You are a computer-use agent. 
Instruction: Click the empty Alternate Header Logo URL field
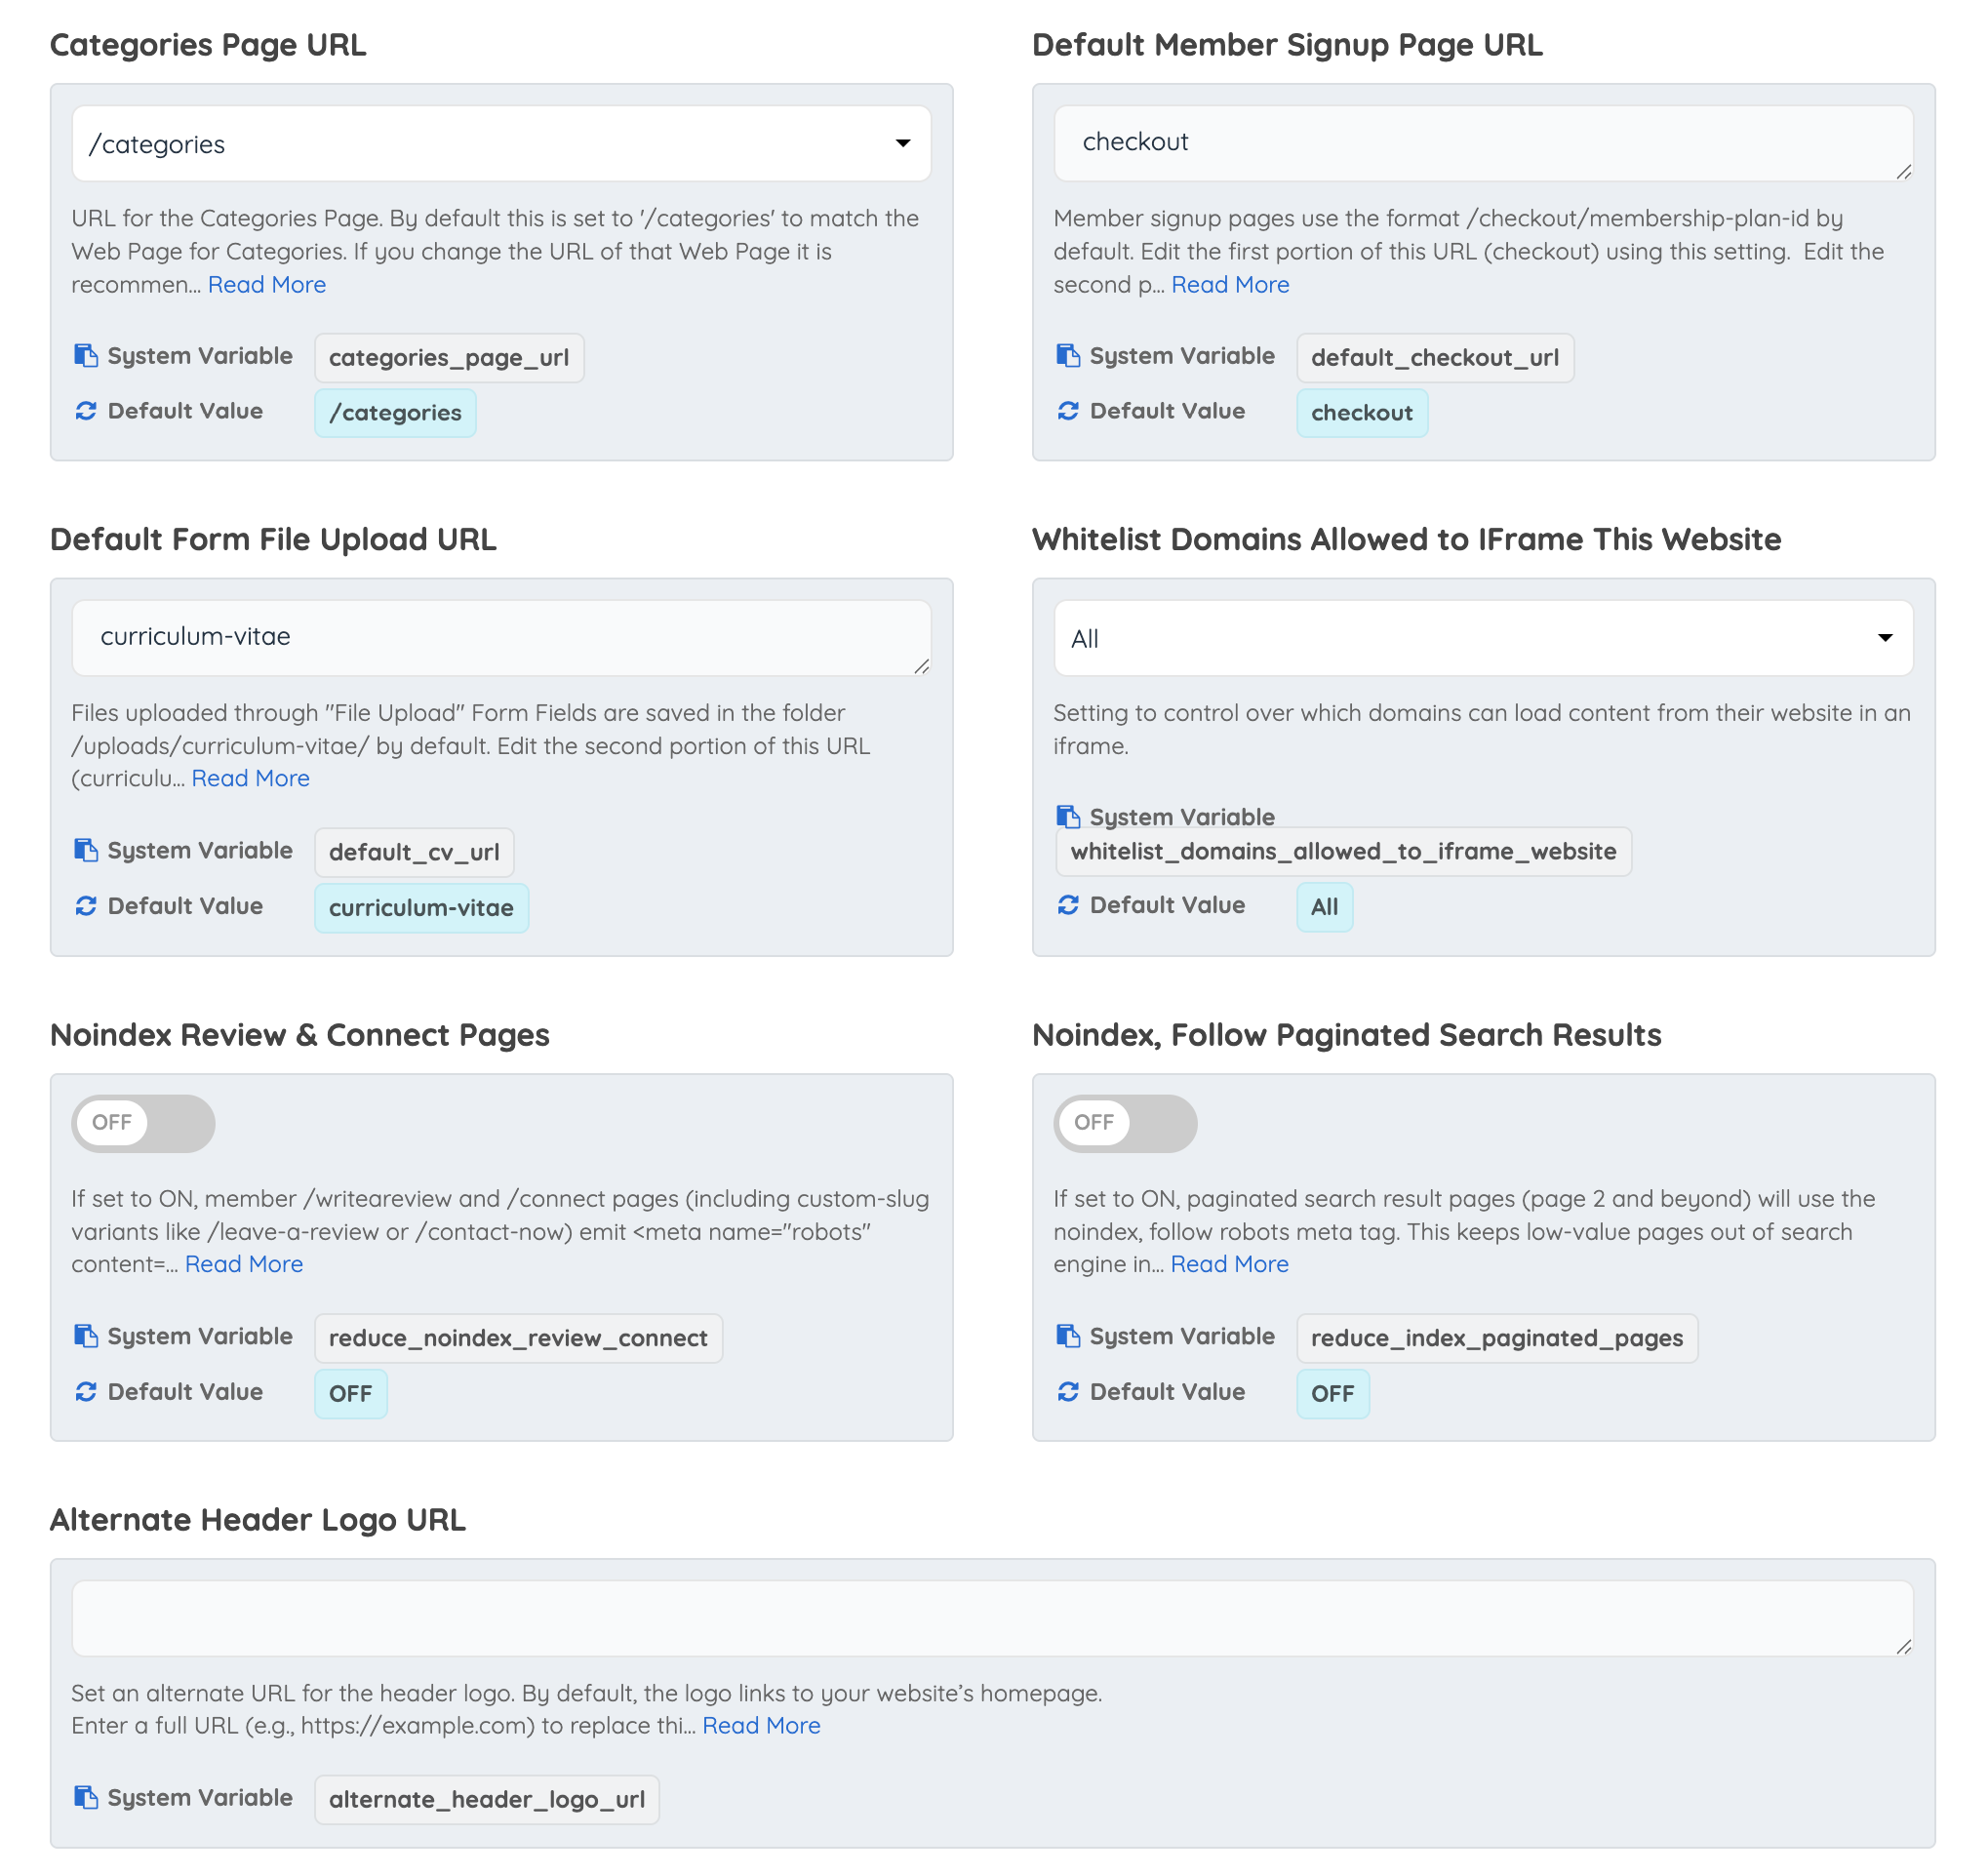pos(992,1618)
